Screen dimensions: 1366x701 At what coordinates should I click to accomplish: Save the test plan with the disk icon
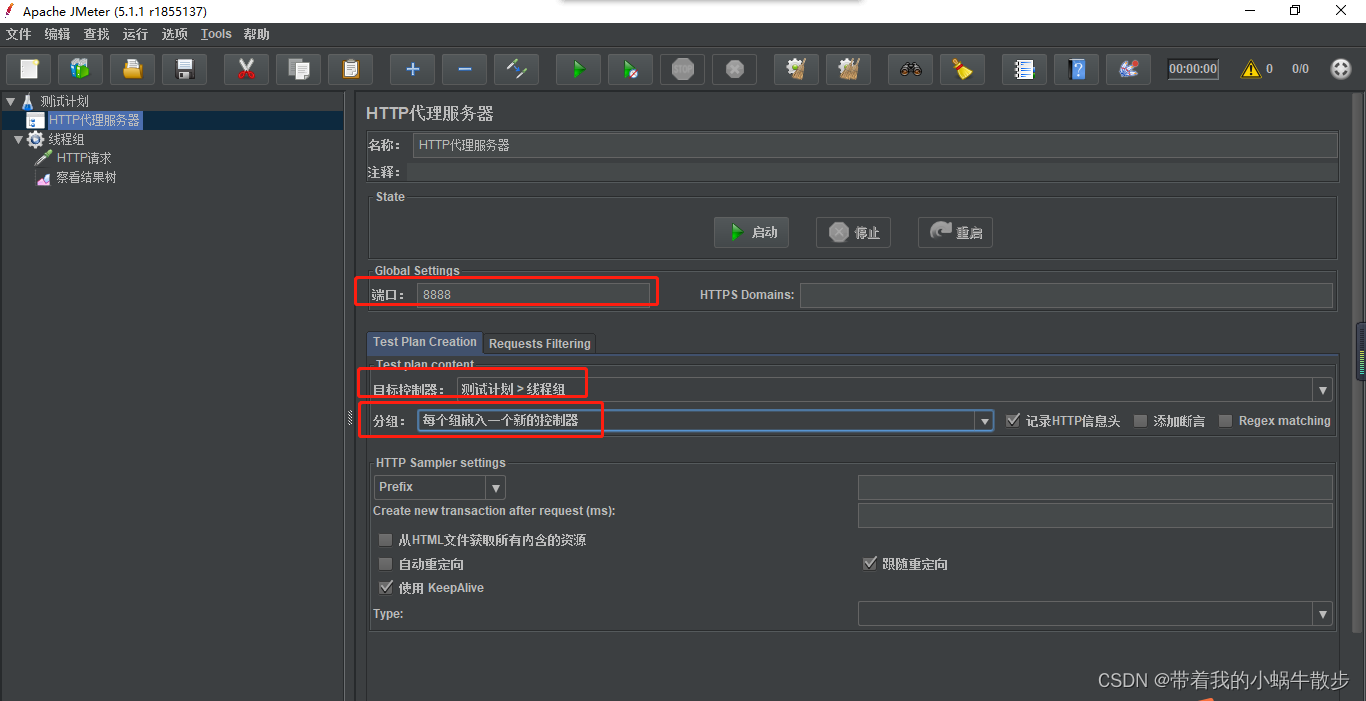(184, 69)
